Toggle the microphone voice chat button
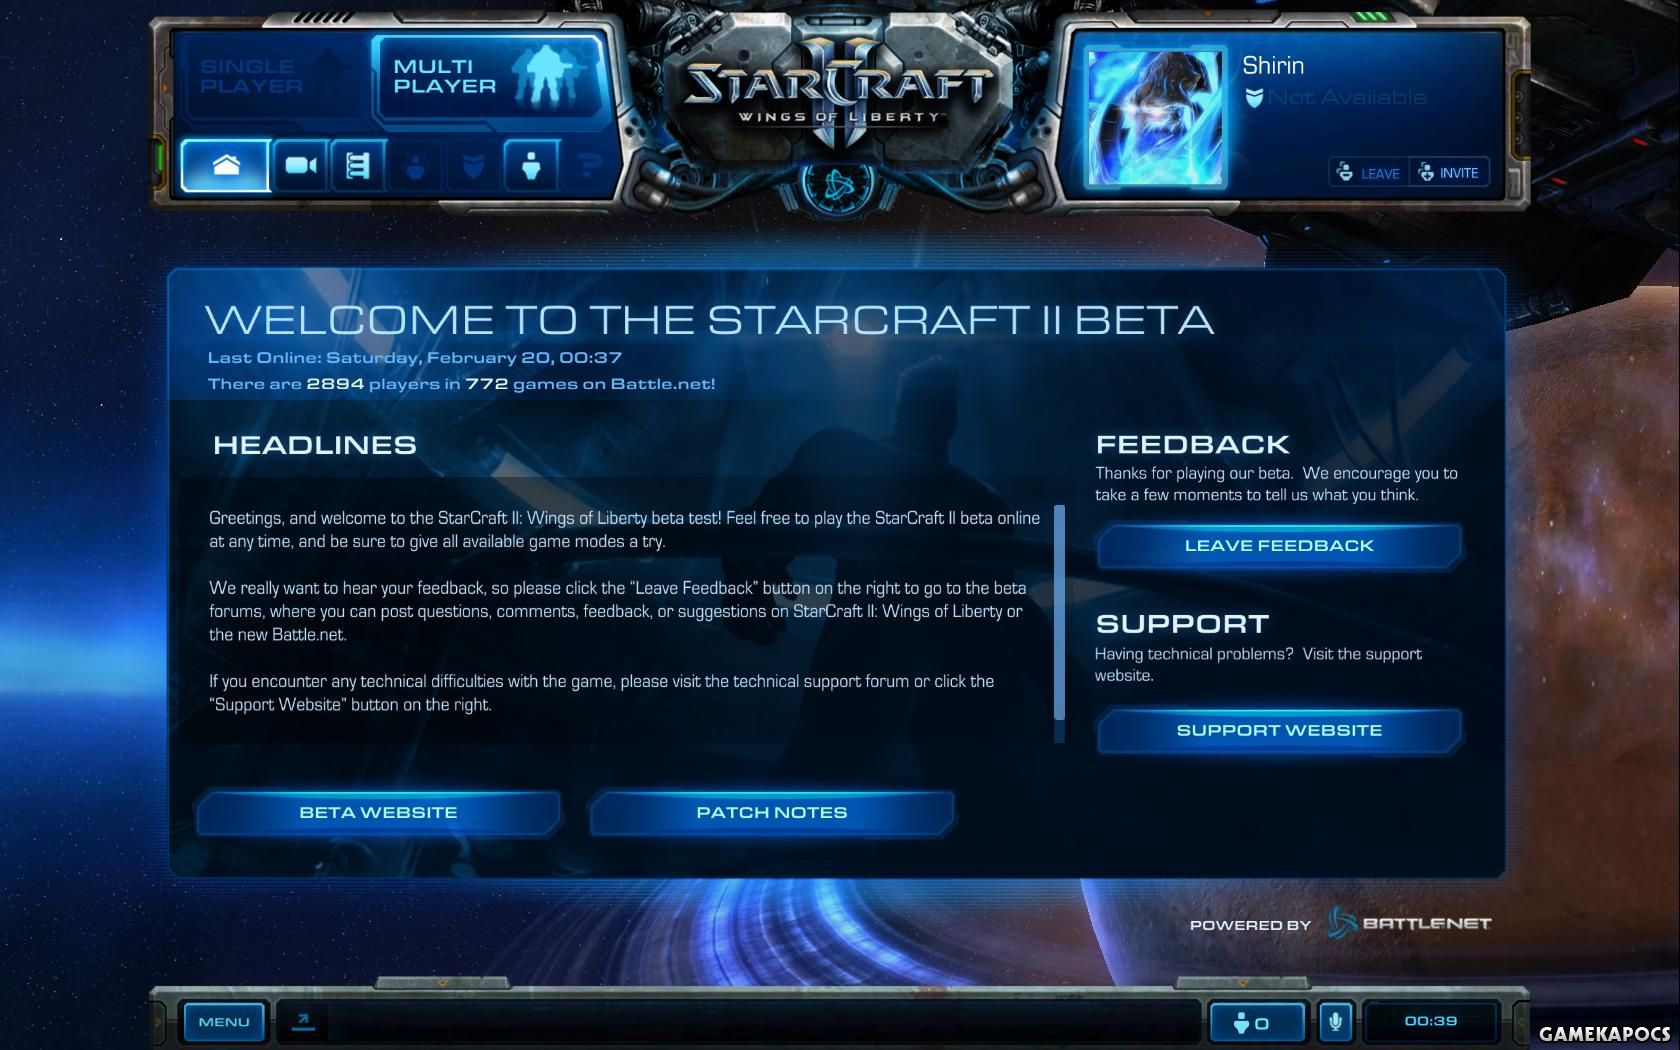This screenshot has height=1050, width=1680. coord(1335,1022)
